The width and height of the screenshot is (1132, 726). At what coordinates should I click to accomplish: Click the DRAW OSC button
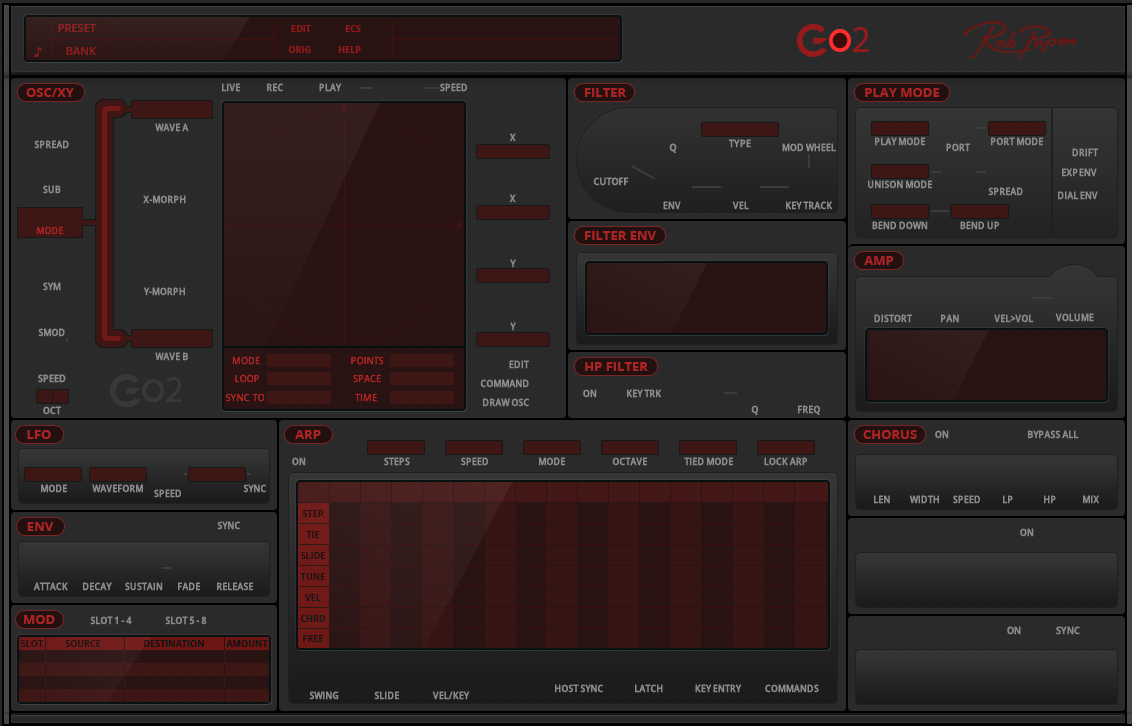coord(505,403)
